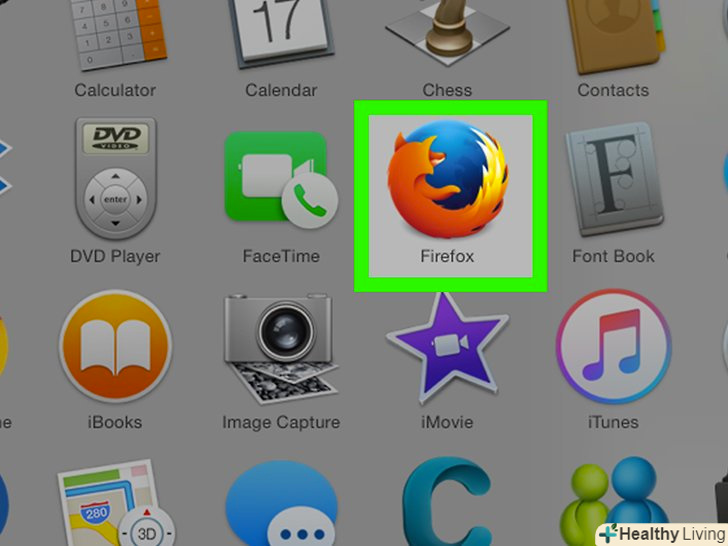Click the iMovie label text
This screenshot has height=546, width=728.
447,422
